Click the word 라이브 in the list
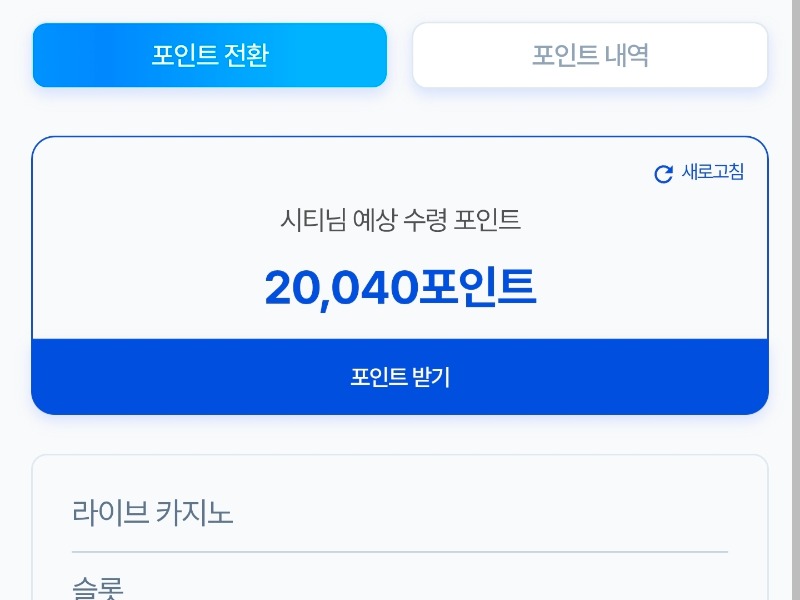Screen dimensions: 800x600 click(111, 513)
